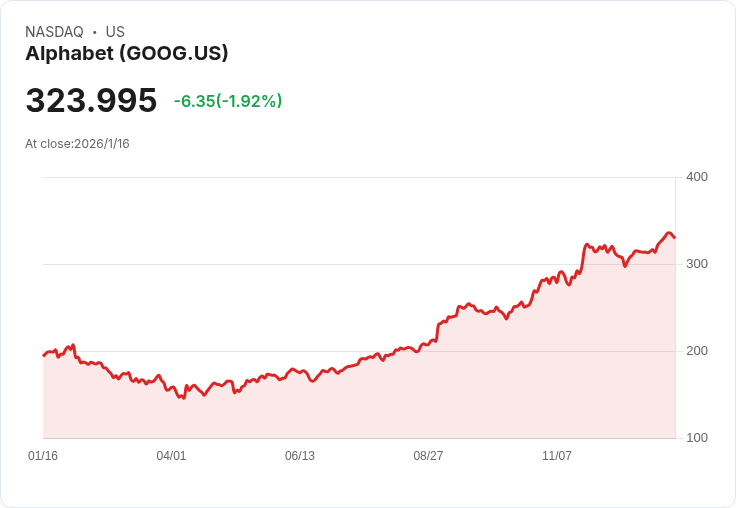Viewport: 736px width, 508px height.
Task: Click the 01/16 date on the x-axis
Action: [x=43, y=456]
